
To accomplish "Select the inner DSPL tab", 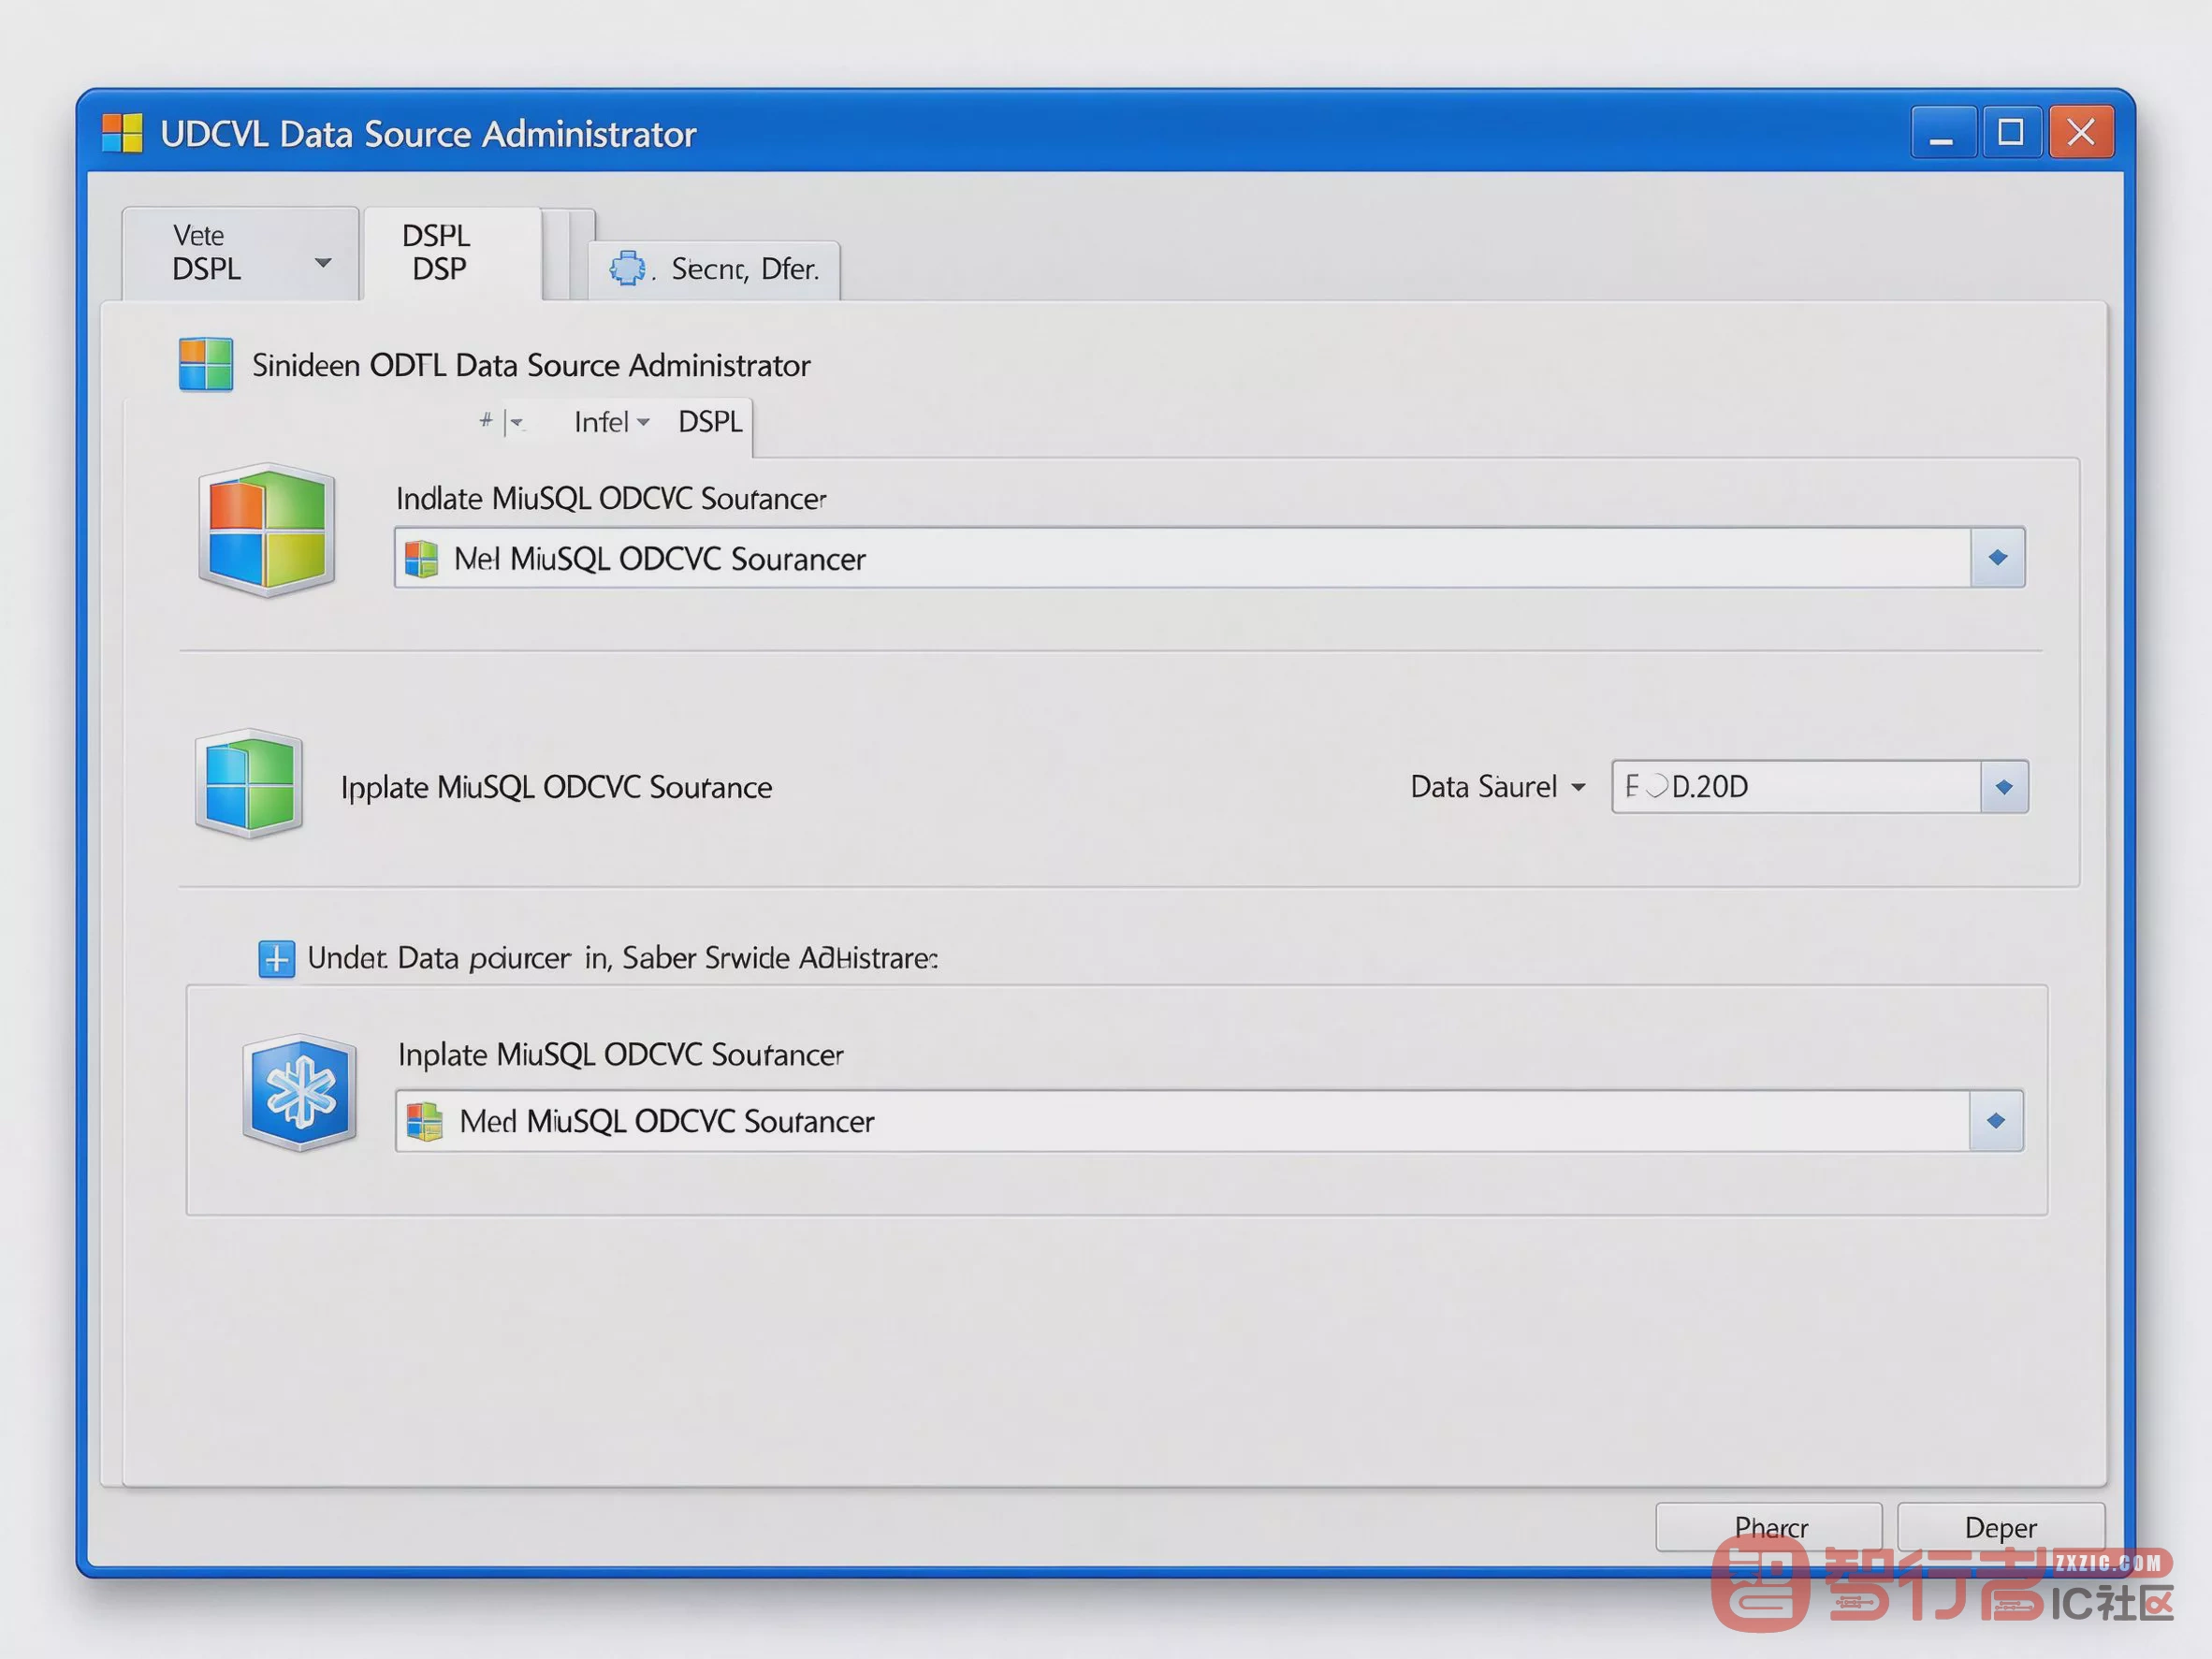I will [710, 422].
